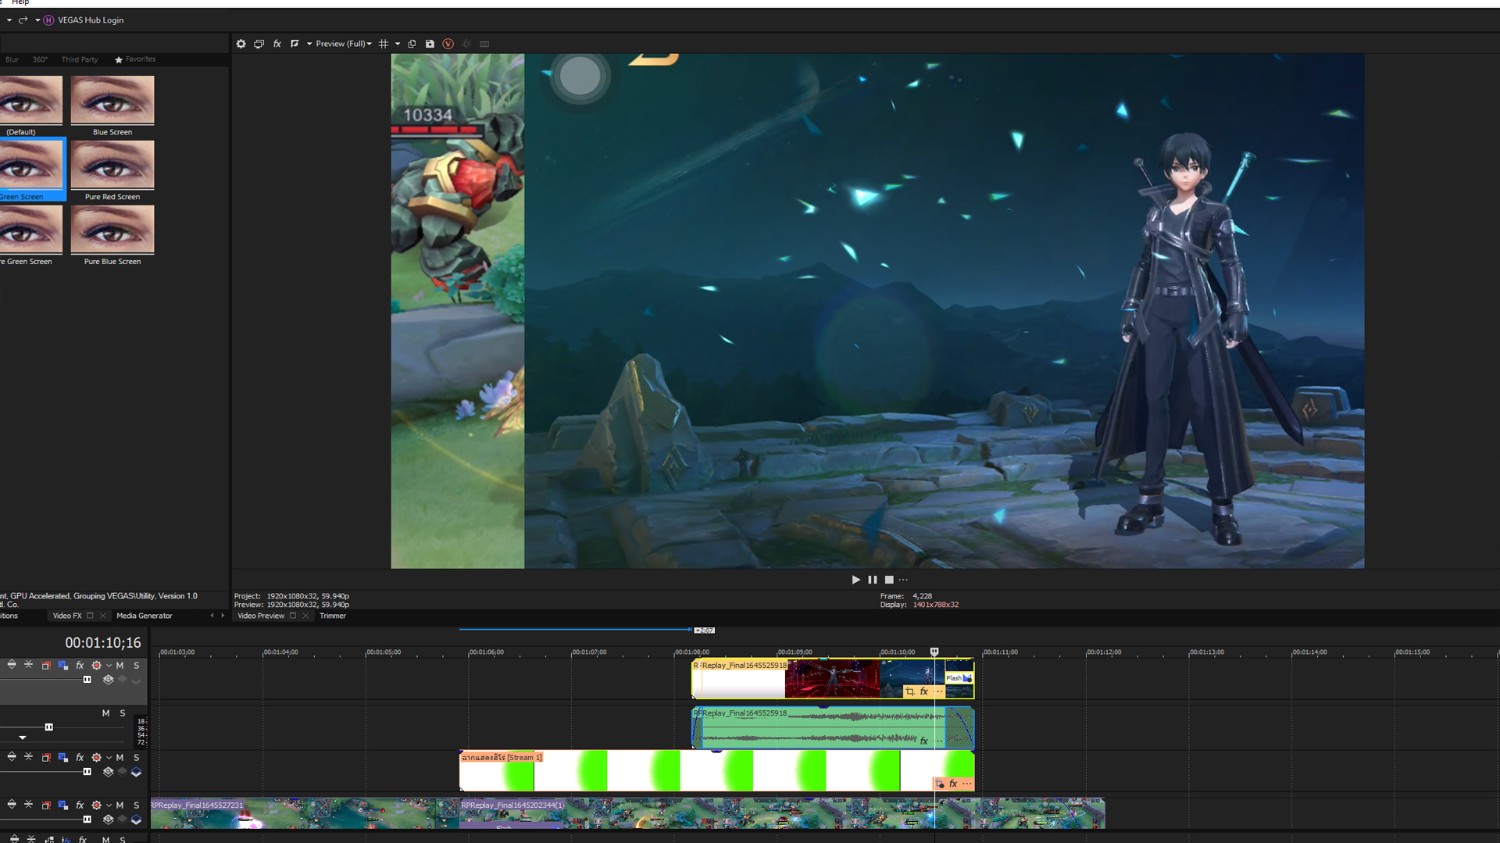Select the Video Preview tab

(x=261, y=616)
